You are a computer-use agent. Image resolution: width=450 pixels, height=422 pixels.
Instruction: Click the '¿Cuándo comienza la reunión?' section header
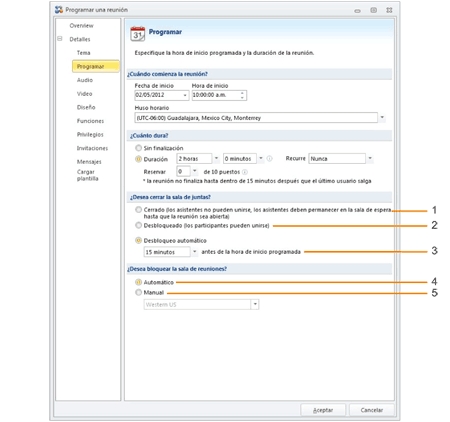click(x=259, y=74)
